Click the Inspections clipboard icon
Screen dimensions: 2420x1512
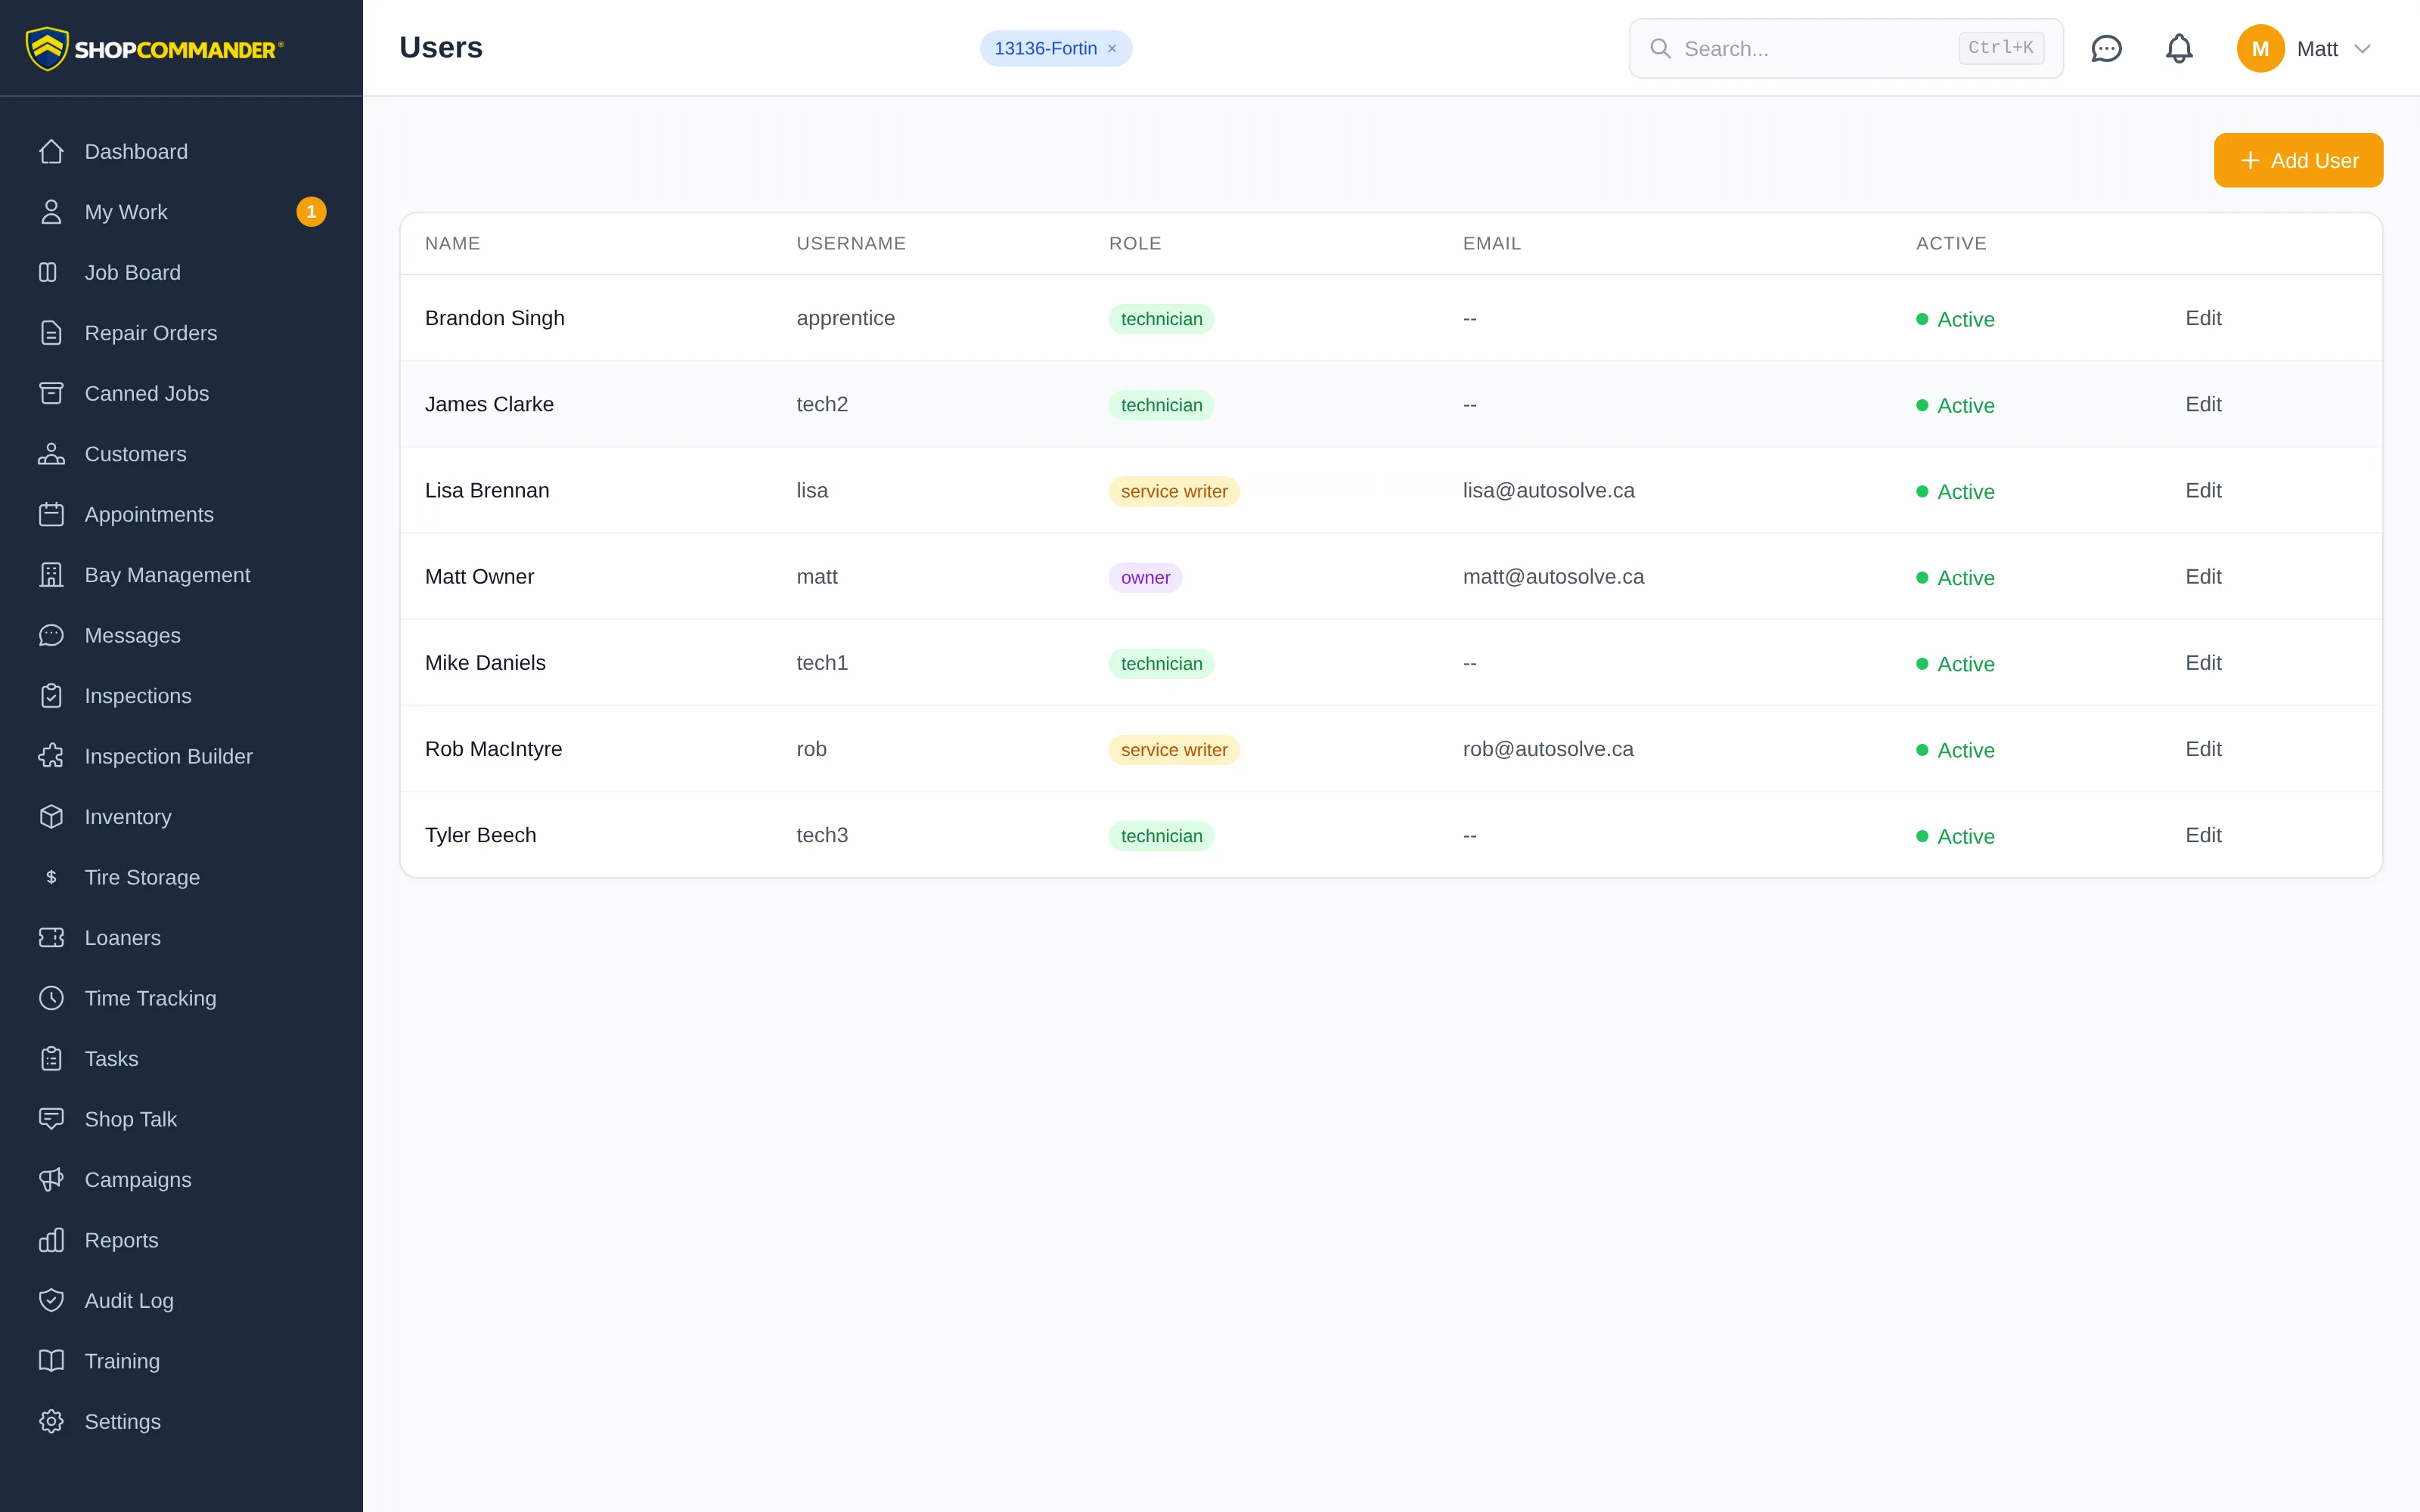click(51, 696)
